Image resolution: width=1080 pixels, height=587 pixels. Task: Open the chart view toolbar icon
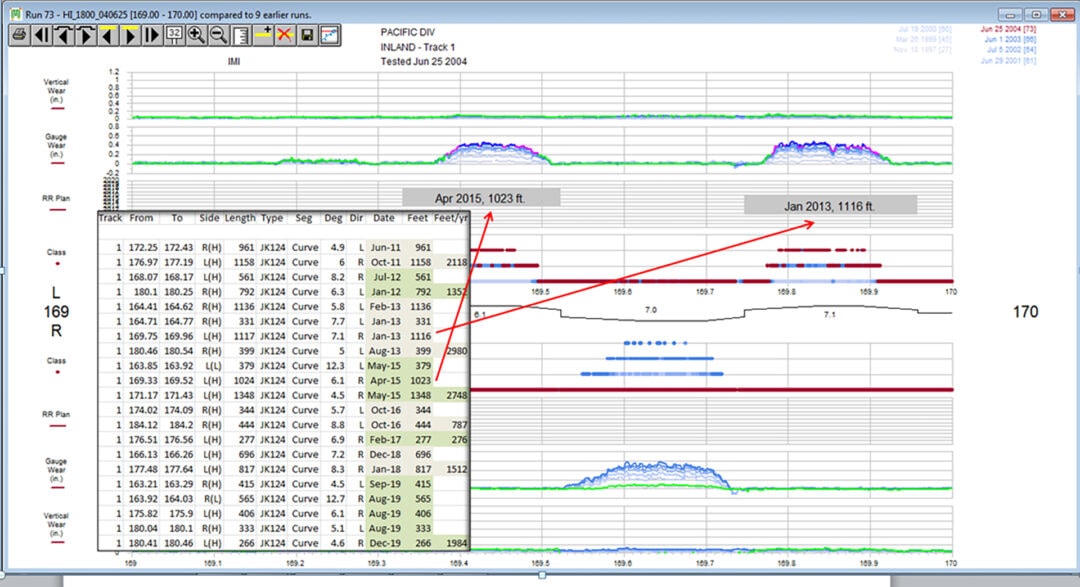pos(329,34)
